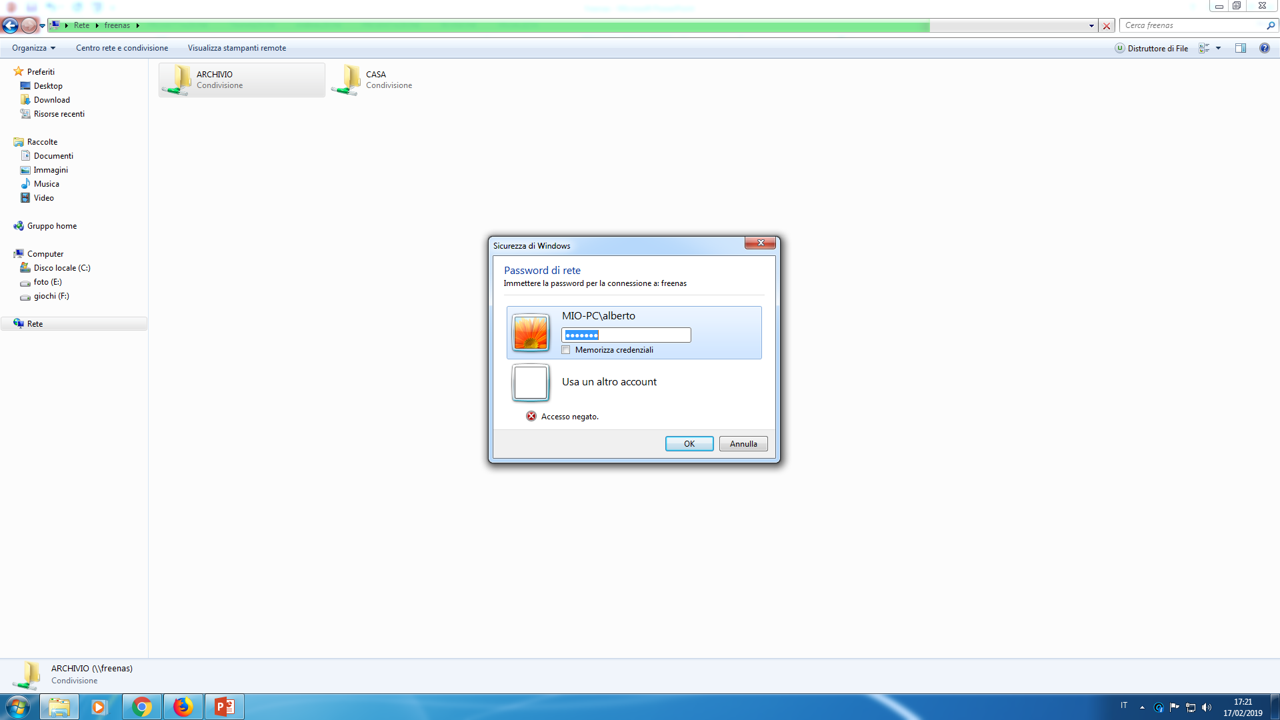The width and height of the screenshot is (1280, 720).
Task: Click the ARCHIVIO folder icon in details pane
Action: tap(27, 676)
